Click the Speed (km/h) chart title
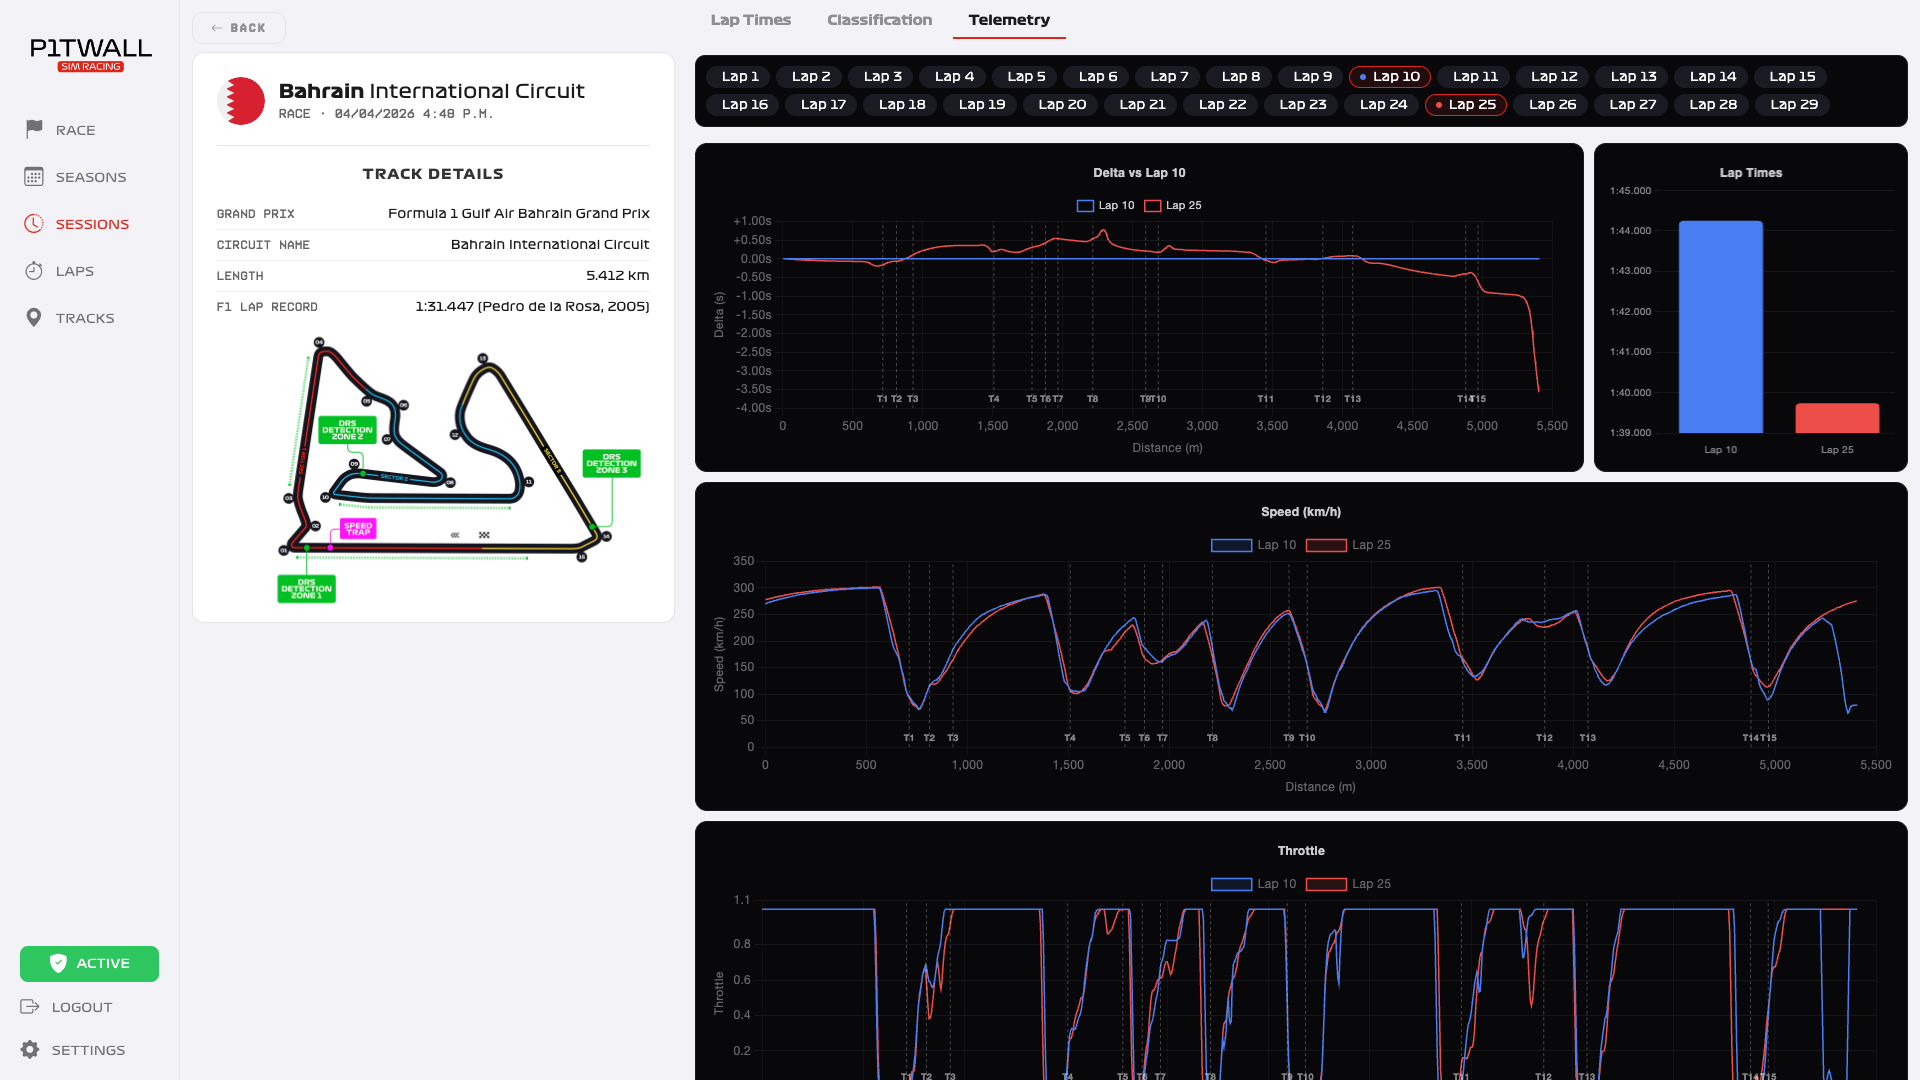1920x1080 pixels. tap(1301, 512)
